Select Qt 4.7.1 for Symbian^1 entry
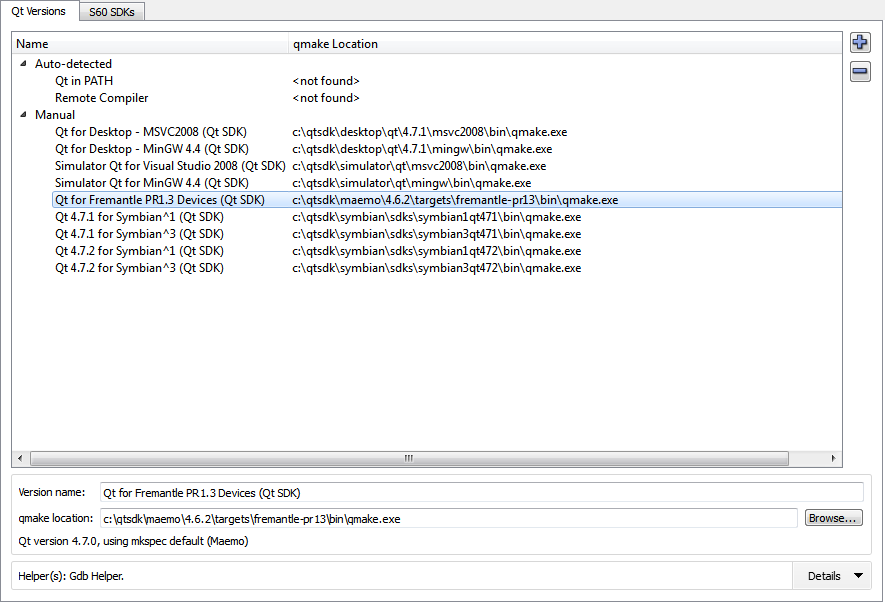This screenshot has width=885, height=603. click(139, 217)
